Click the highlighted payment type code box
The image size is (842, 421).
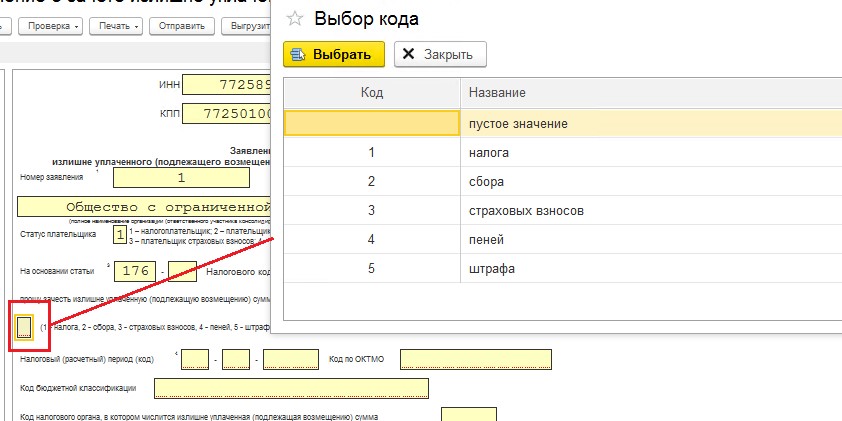coord(24,326)
